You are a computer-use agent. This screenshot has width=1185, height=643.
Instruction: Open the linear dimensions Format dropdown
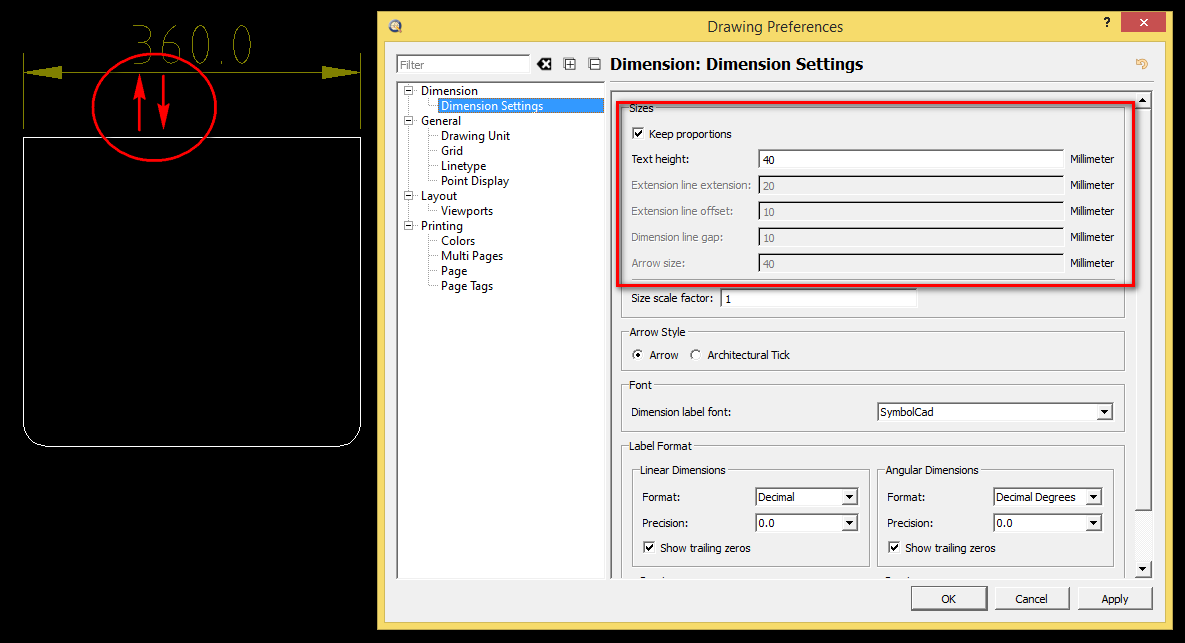[849, 497]
